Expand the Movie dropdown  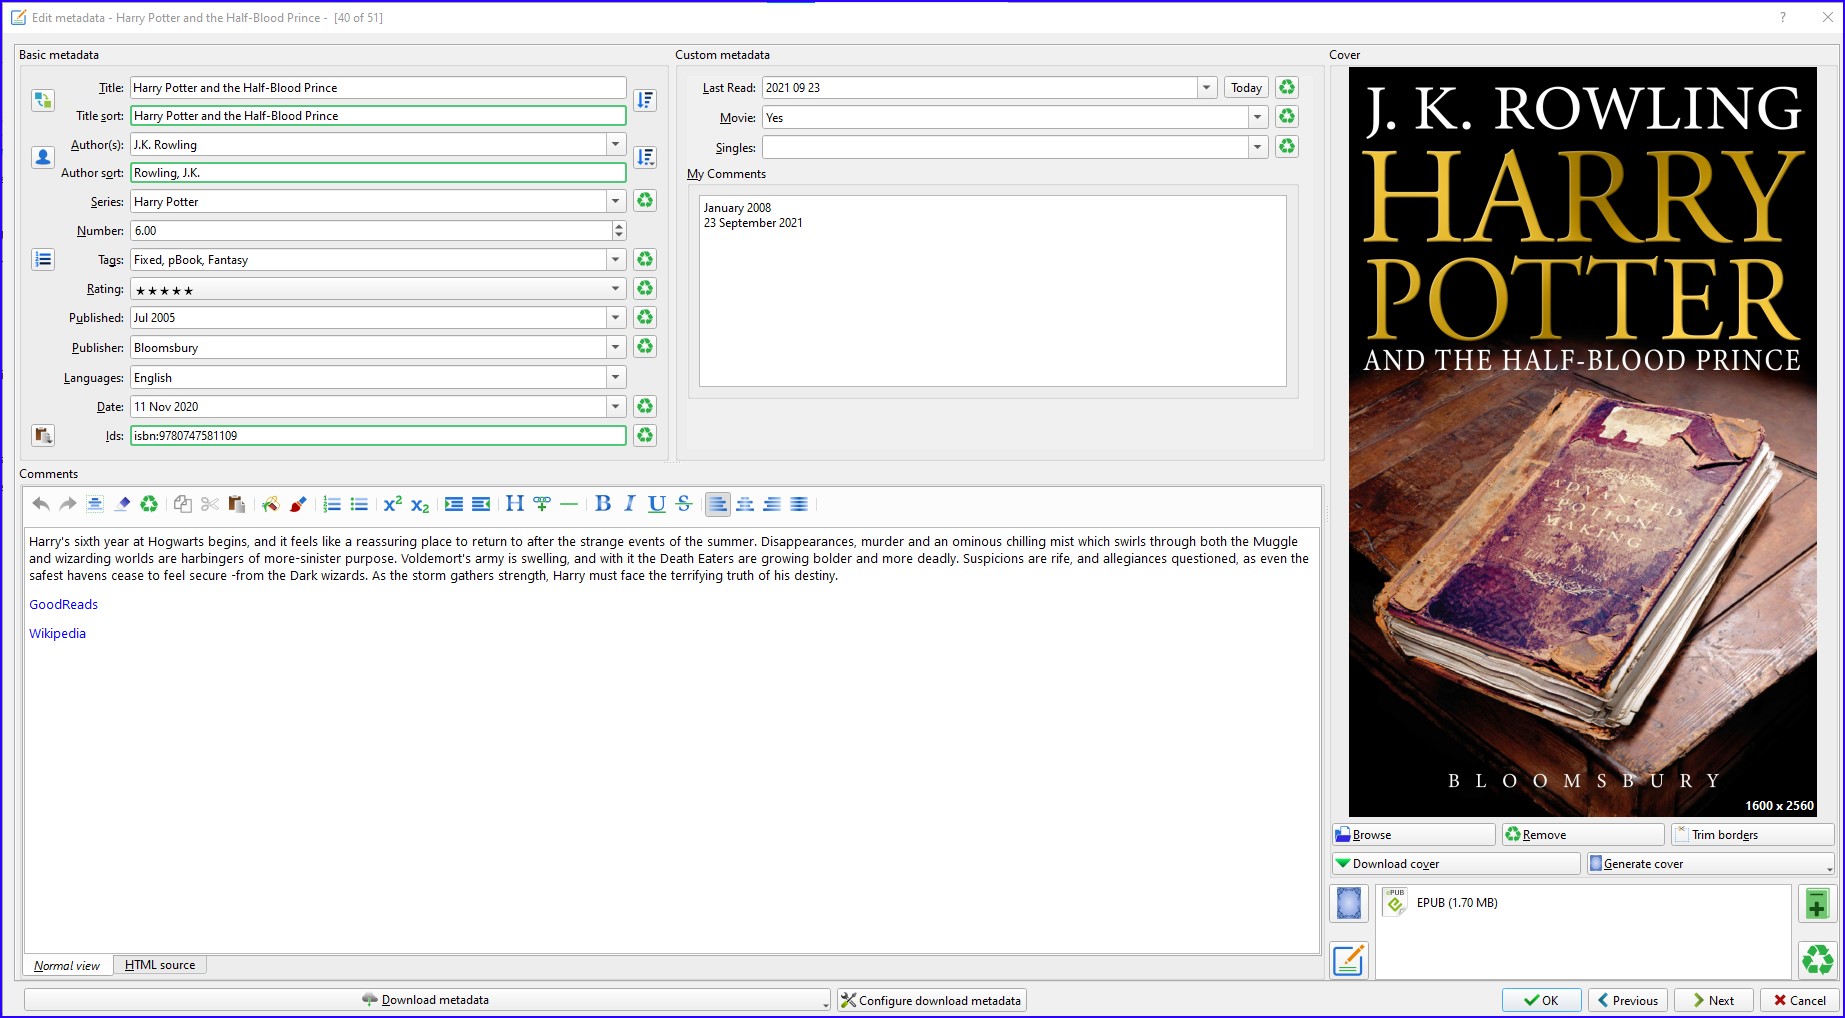pos(1257,117)
